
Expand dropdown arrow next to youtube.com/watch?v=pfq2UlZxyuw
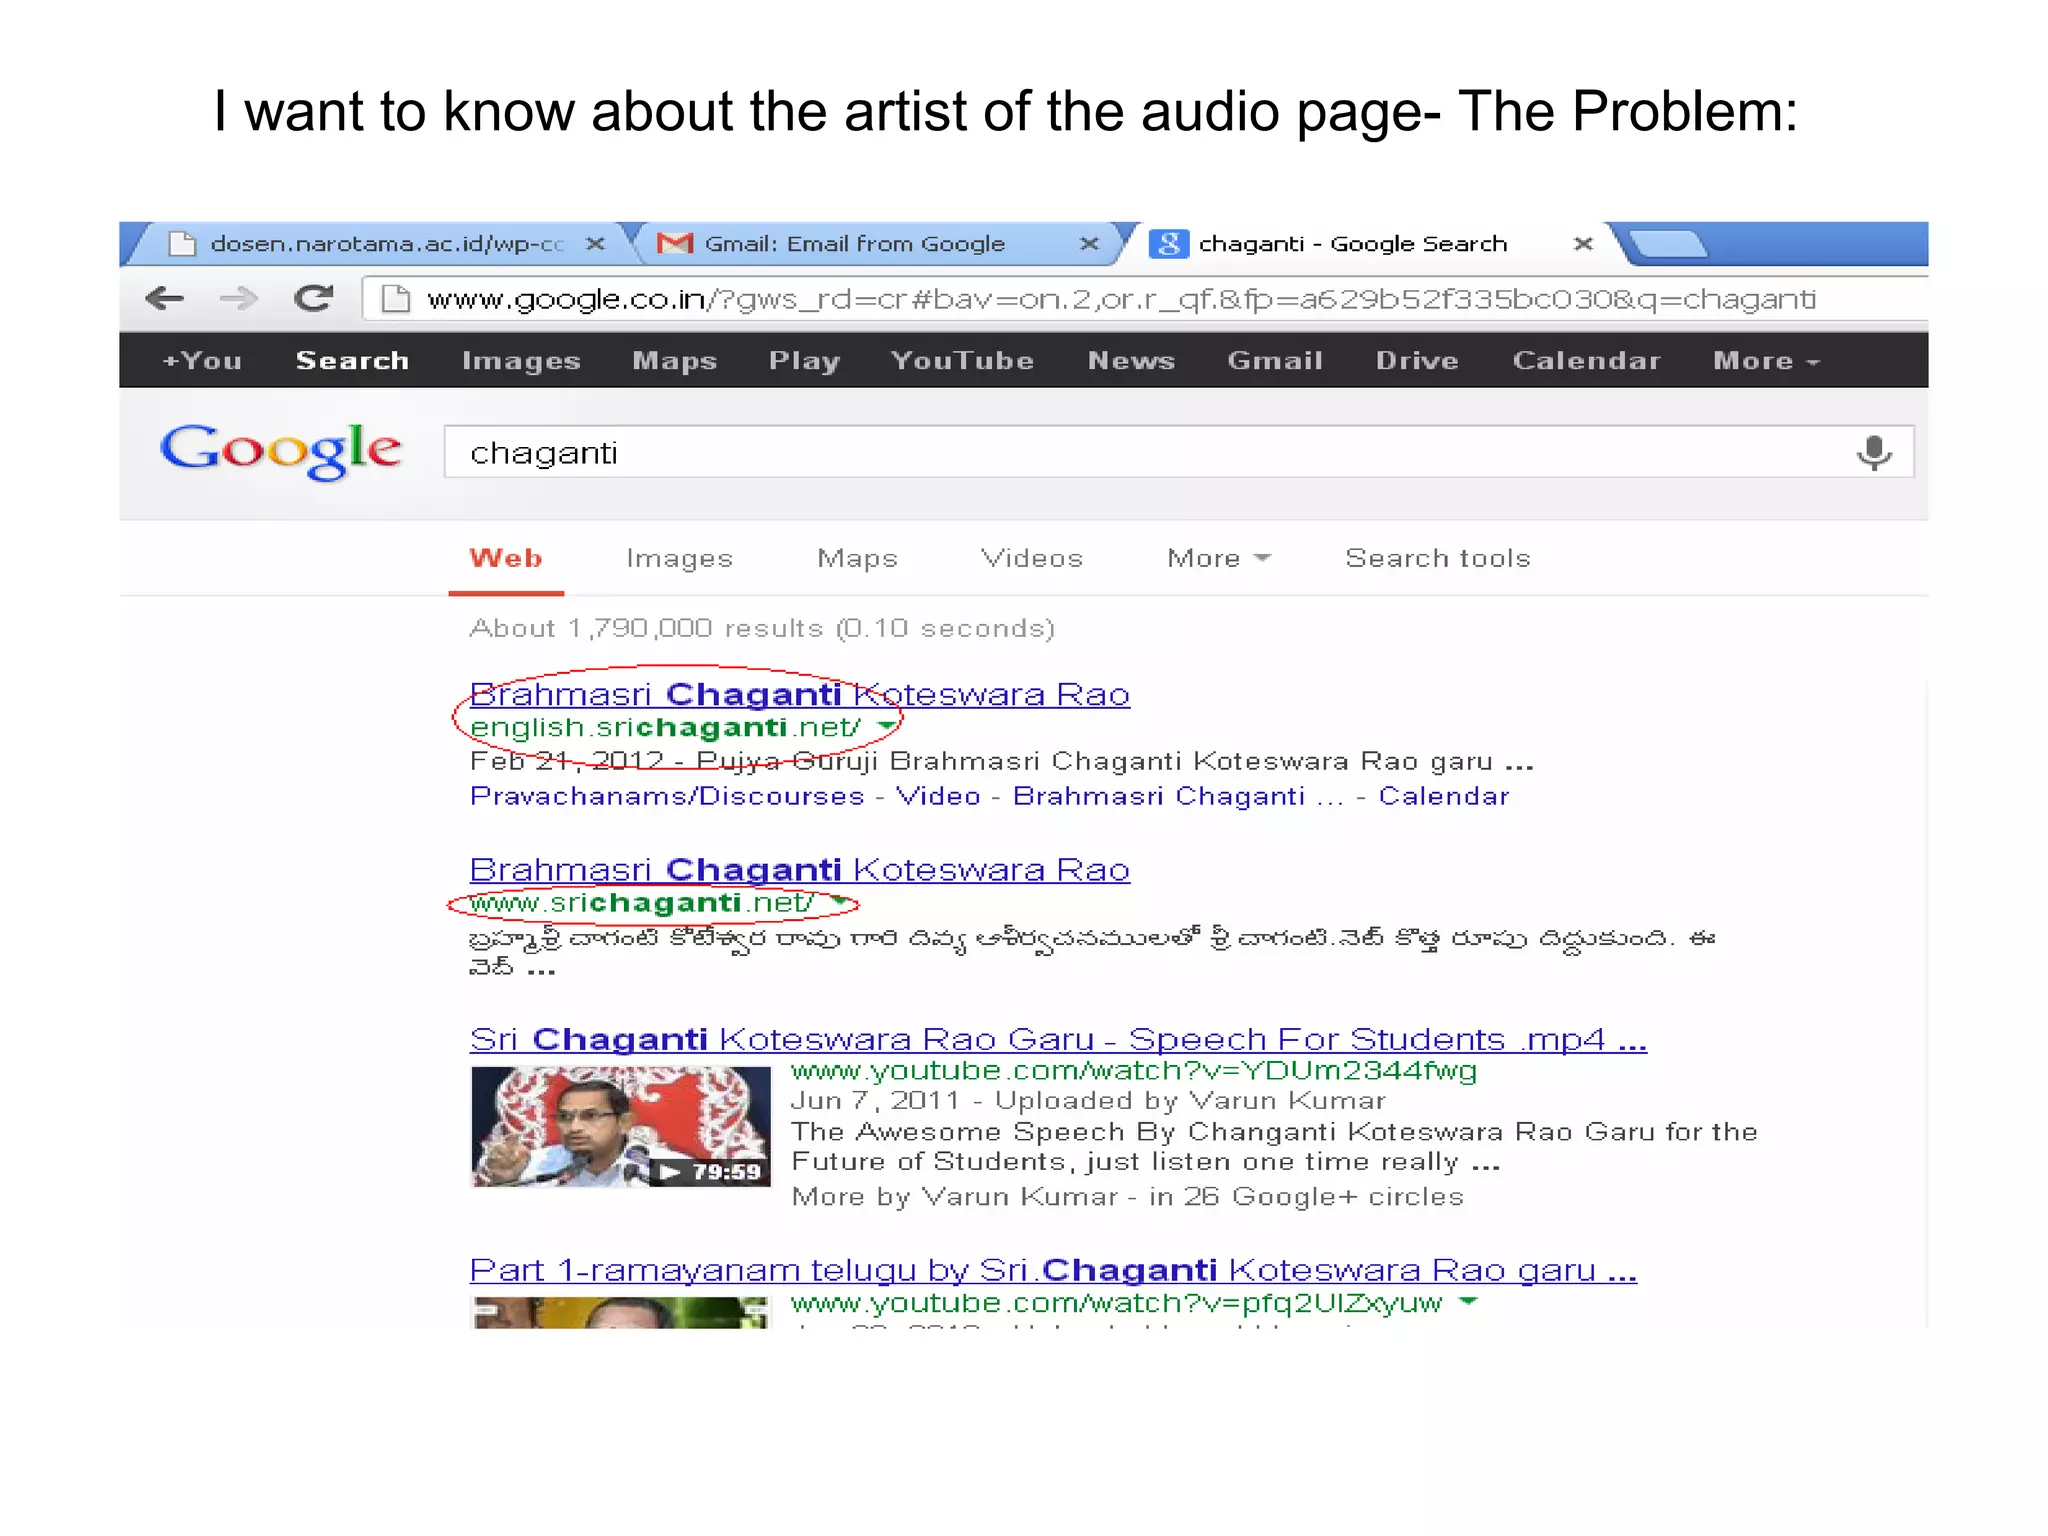click(x=1467, y=1301)
